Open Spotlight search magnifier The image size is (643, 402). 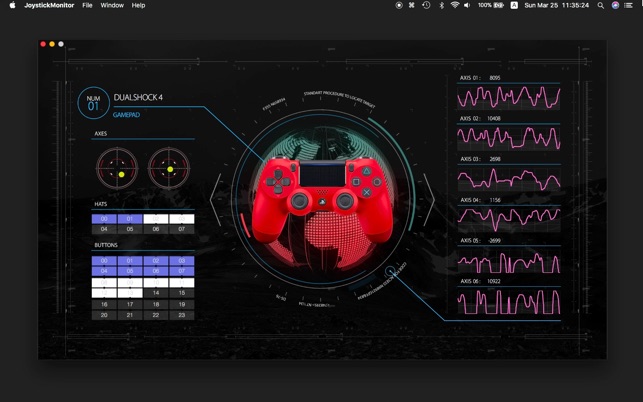point(601,5)
